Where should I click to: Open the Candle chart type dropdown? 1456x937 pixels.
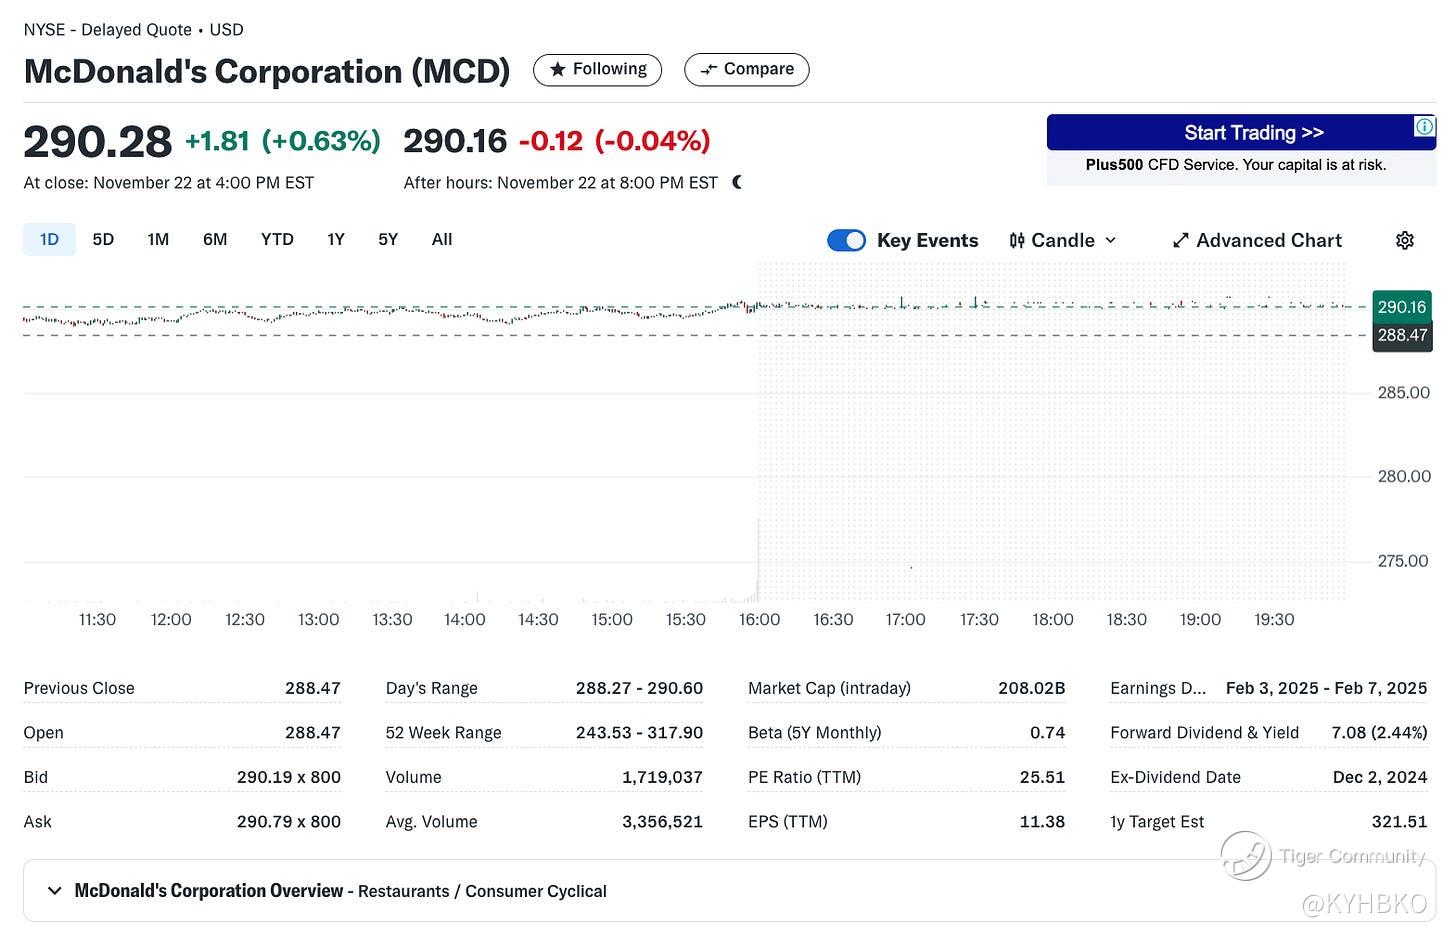click(1063, 240)
